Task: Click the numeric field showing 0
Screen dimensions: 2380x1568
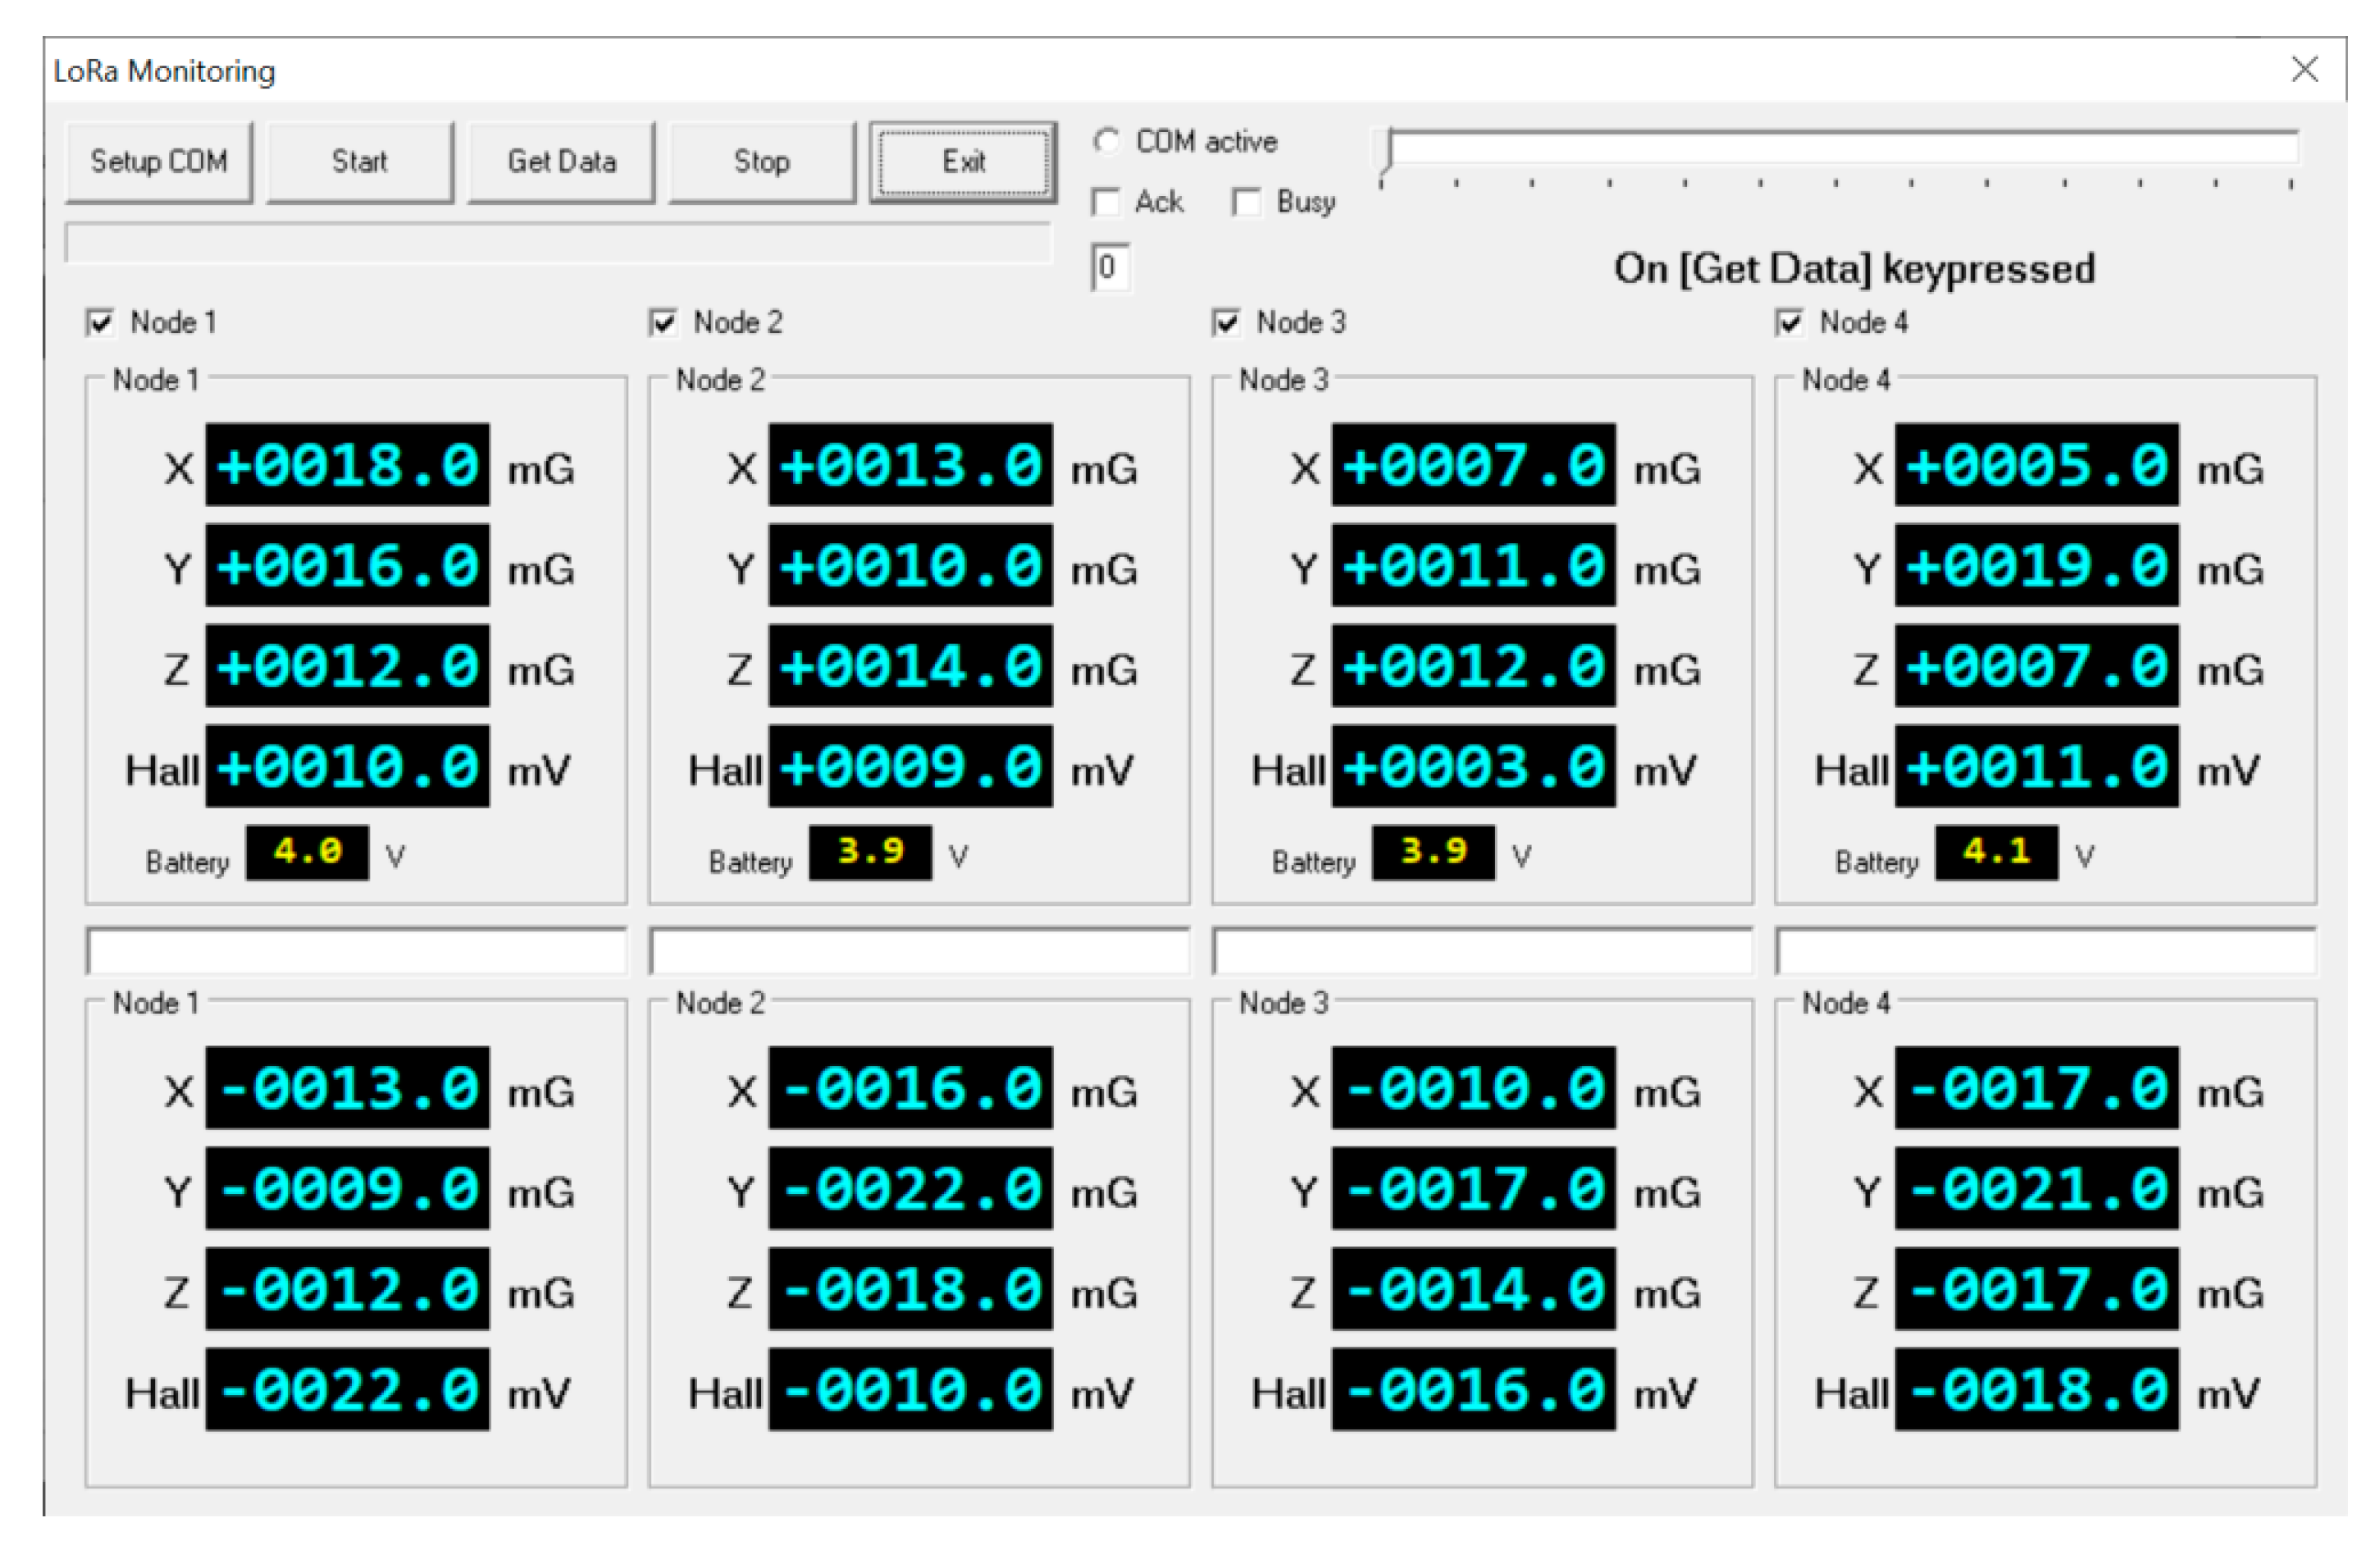Action: pos(1110,268)
